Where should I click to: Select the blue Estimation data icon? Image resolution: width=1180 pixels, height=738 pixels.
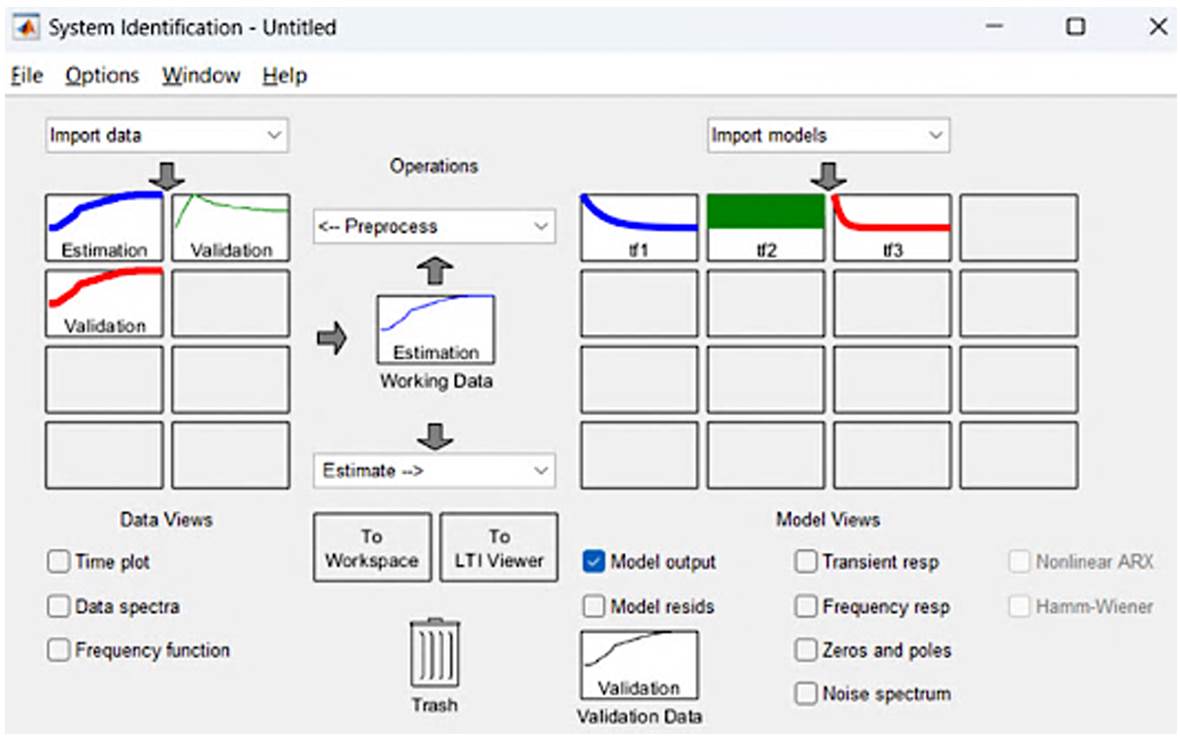[104, 228]
